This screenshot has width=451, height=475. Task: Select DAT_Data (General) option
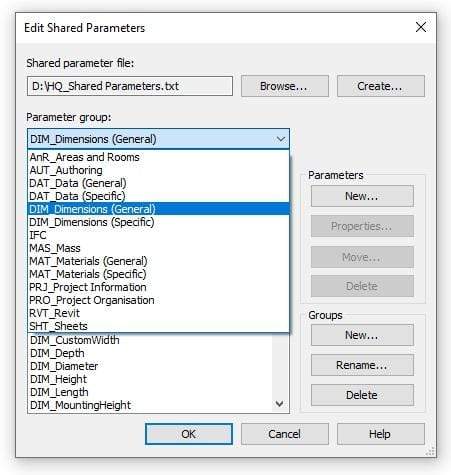click(x=158, y=183)
